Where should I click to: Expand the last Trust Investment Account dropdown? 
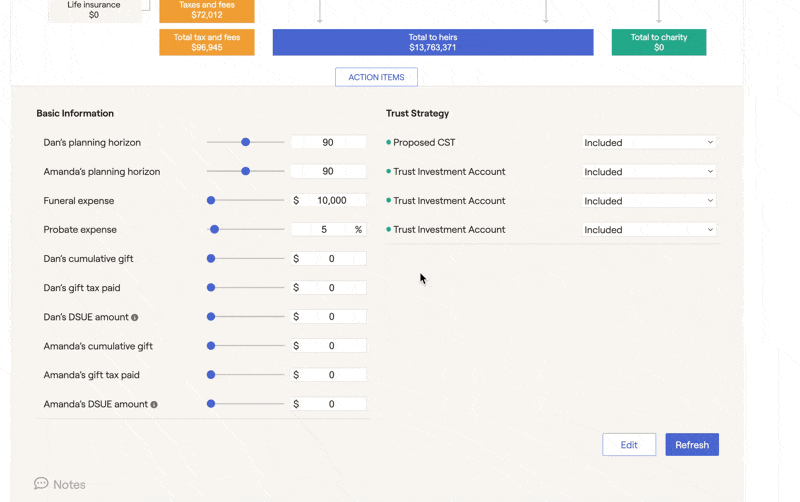[648, 230]
